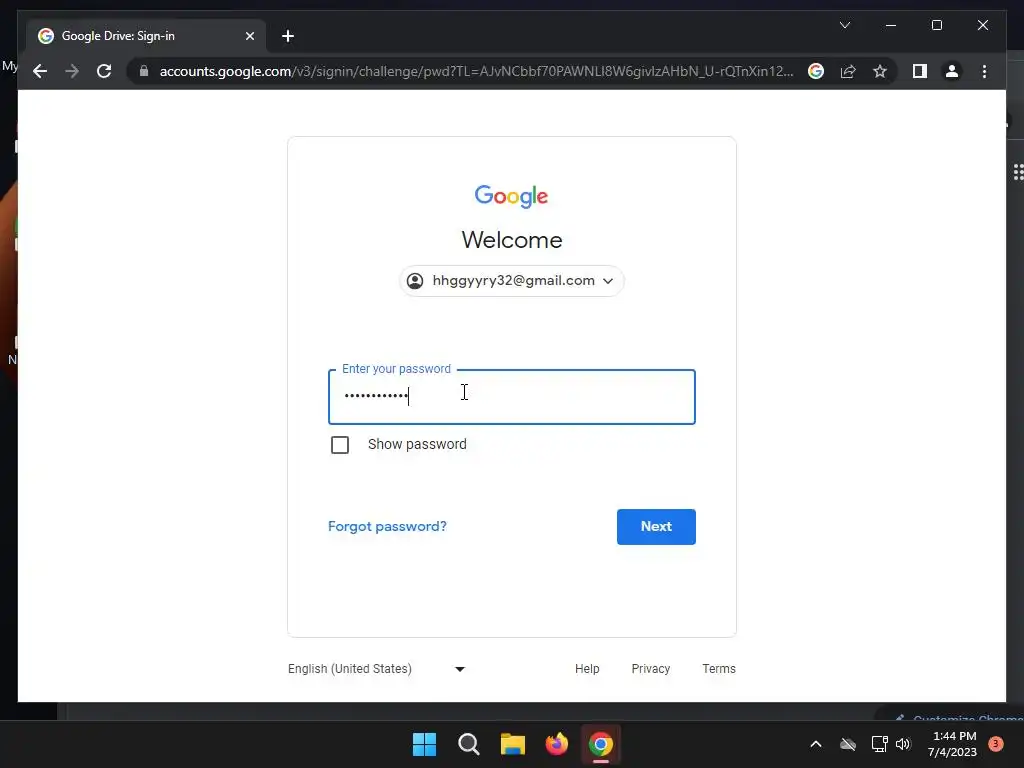1024x768 pixels.
Task: Open volume control tray icon
Action: tap(903, 744)
